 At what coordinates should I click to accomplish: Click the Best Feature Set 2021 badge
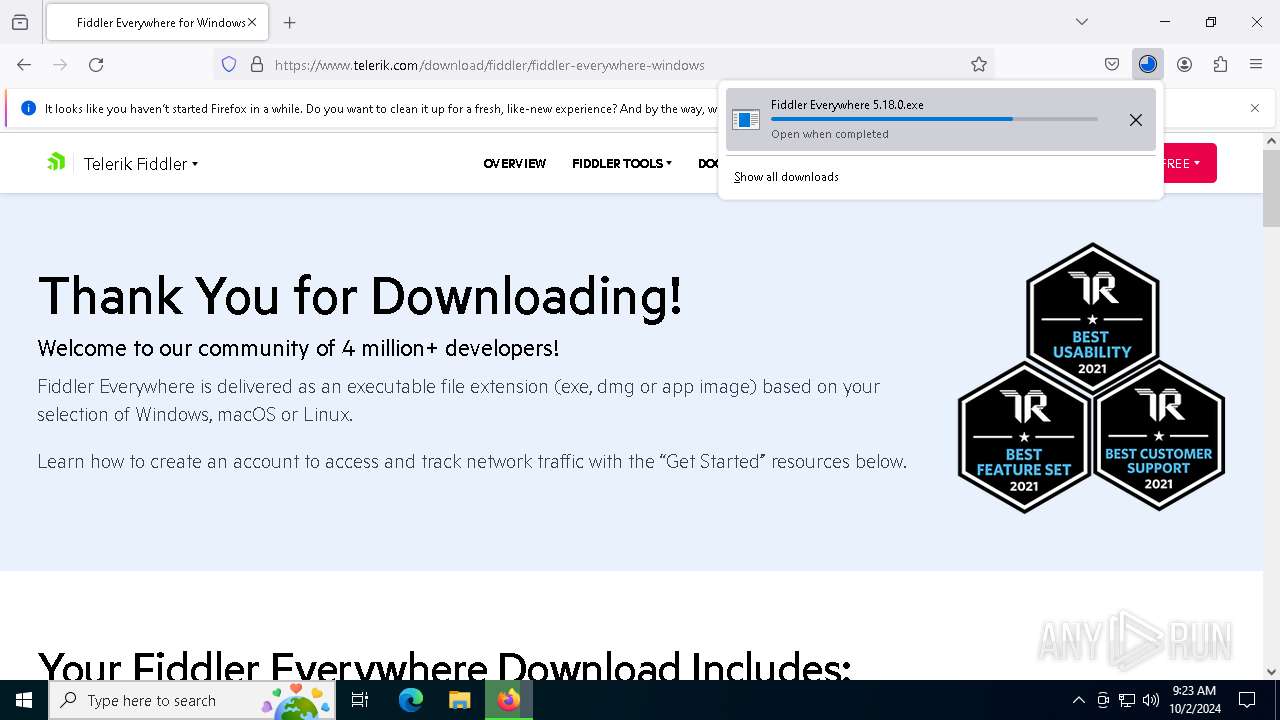[x=1024, y=438]
